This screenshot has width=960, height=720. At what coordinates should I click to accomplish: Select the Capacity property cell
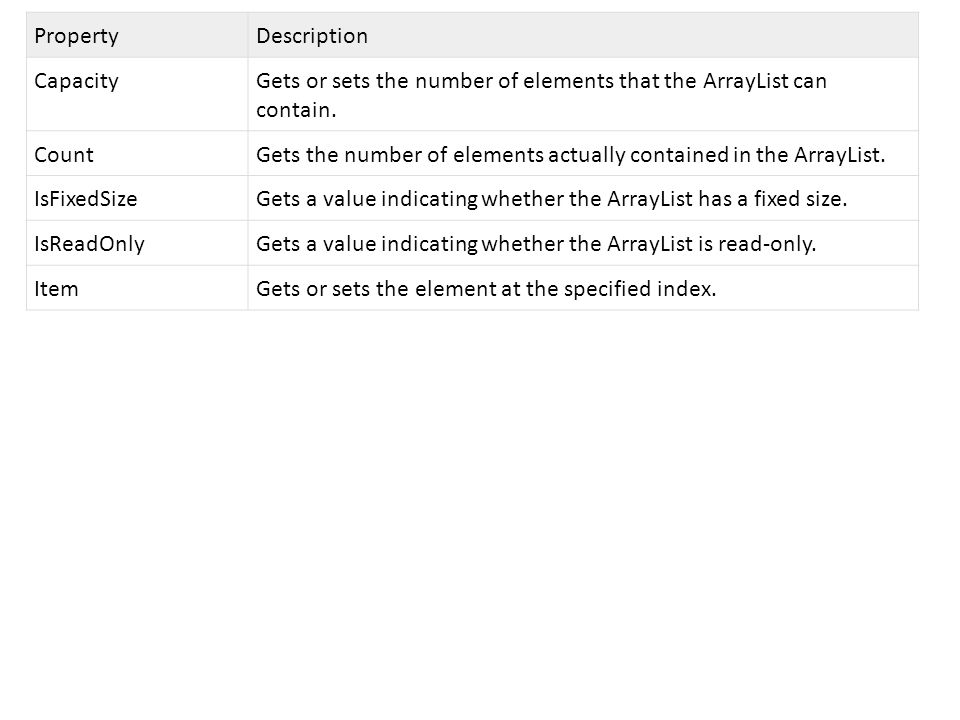(x=137, y=94)
